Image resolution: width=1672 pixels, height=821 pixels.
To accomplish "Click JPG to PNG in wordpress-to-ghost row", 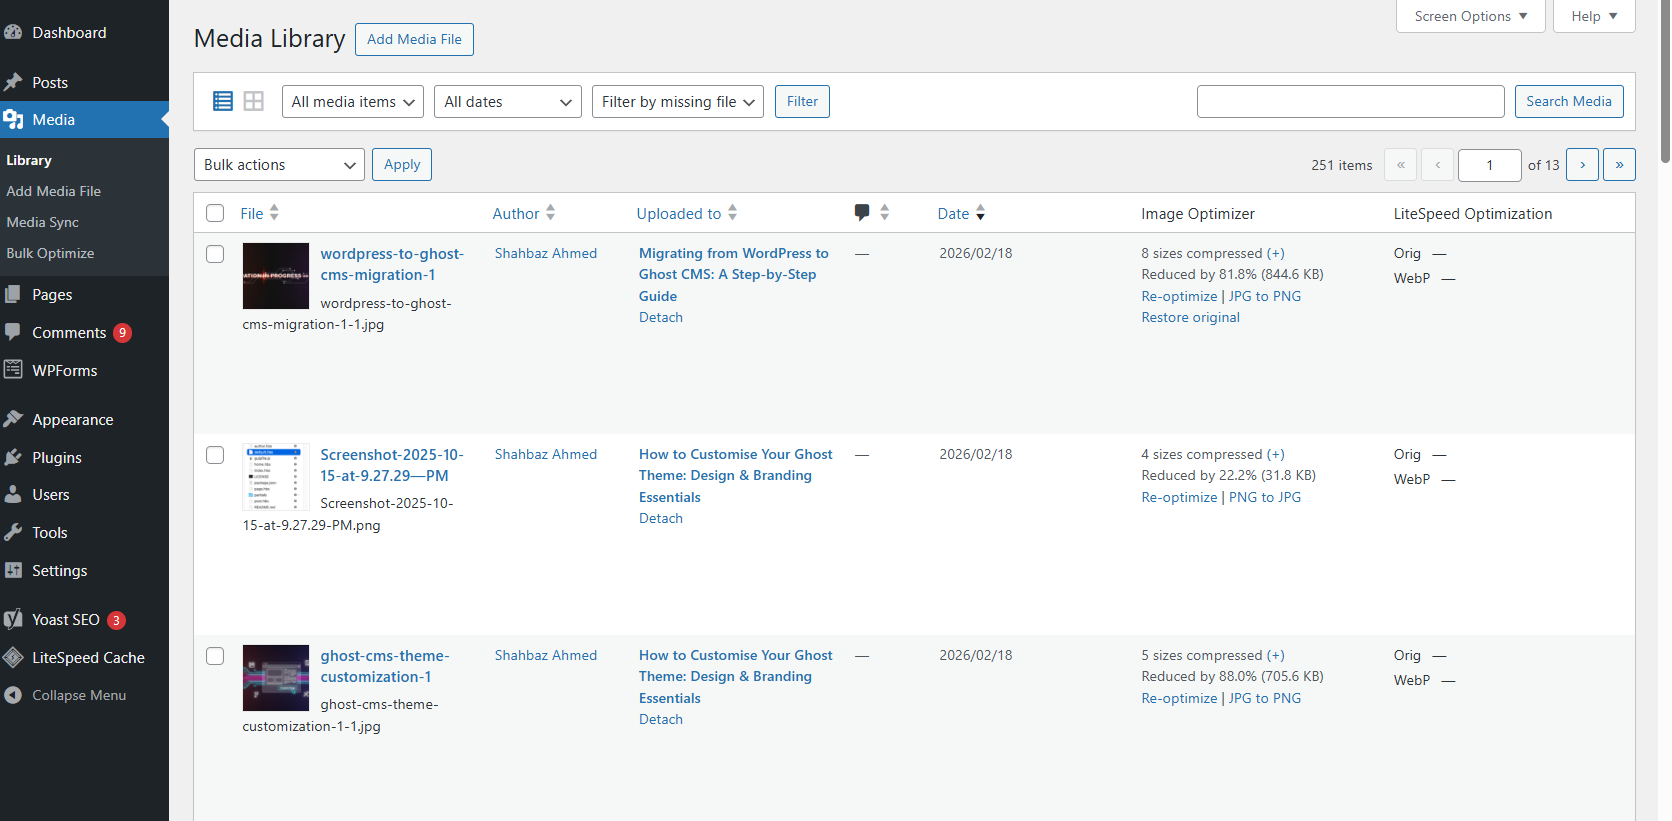I will [1265, 296].
